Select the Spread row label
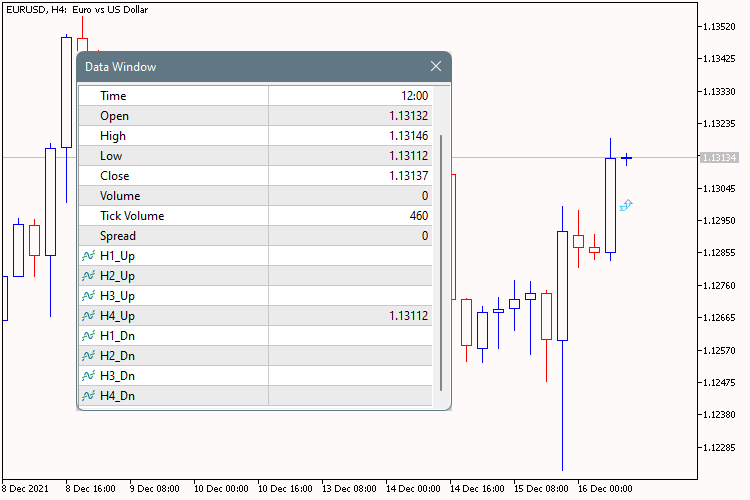 click(x=118, y=236)
